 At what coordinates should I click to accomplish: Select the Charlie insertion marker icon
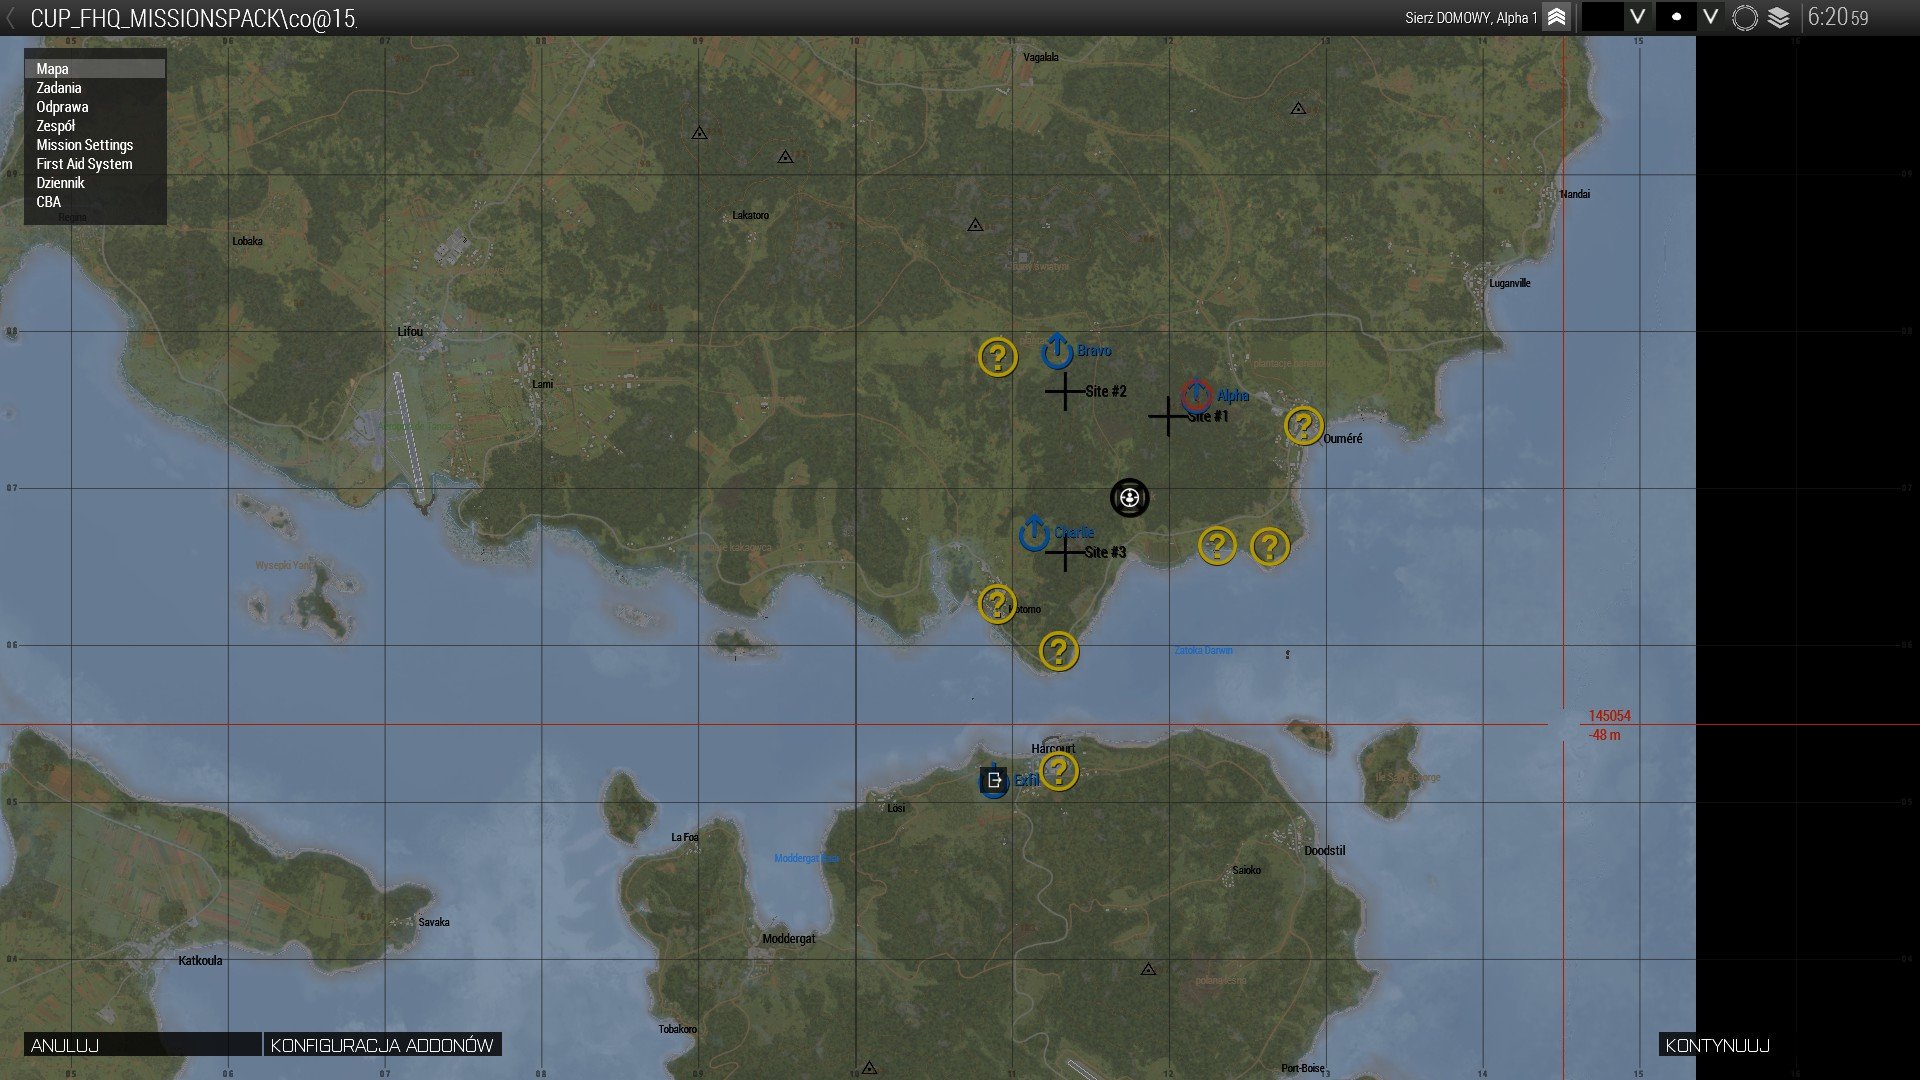pos(1034,533)
